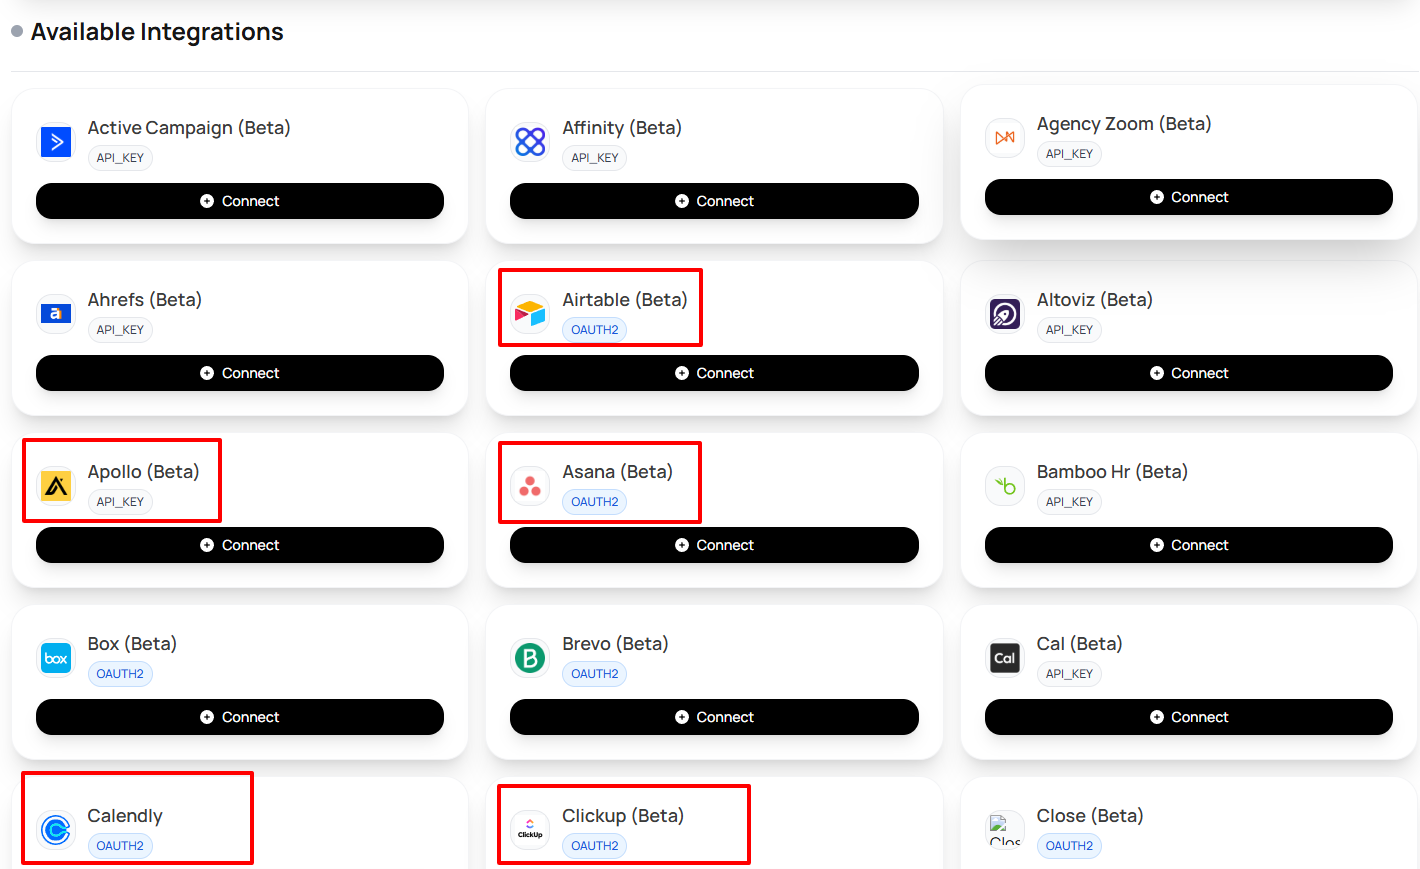Click the OAUTH2 badge under Box
1420x869 pixels.
[x=120, y=674]
